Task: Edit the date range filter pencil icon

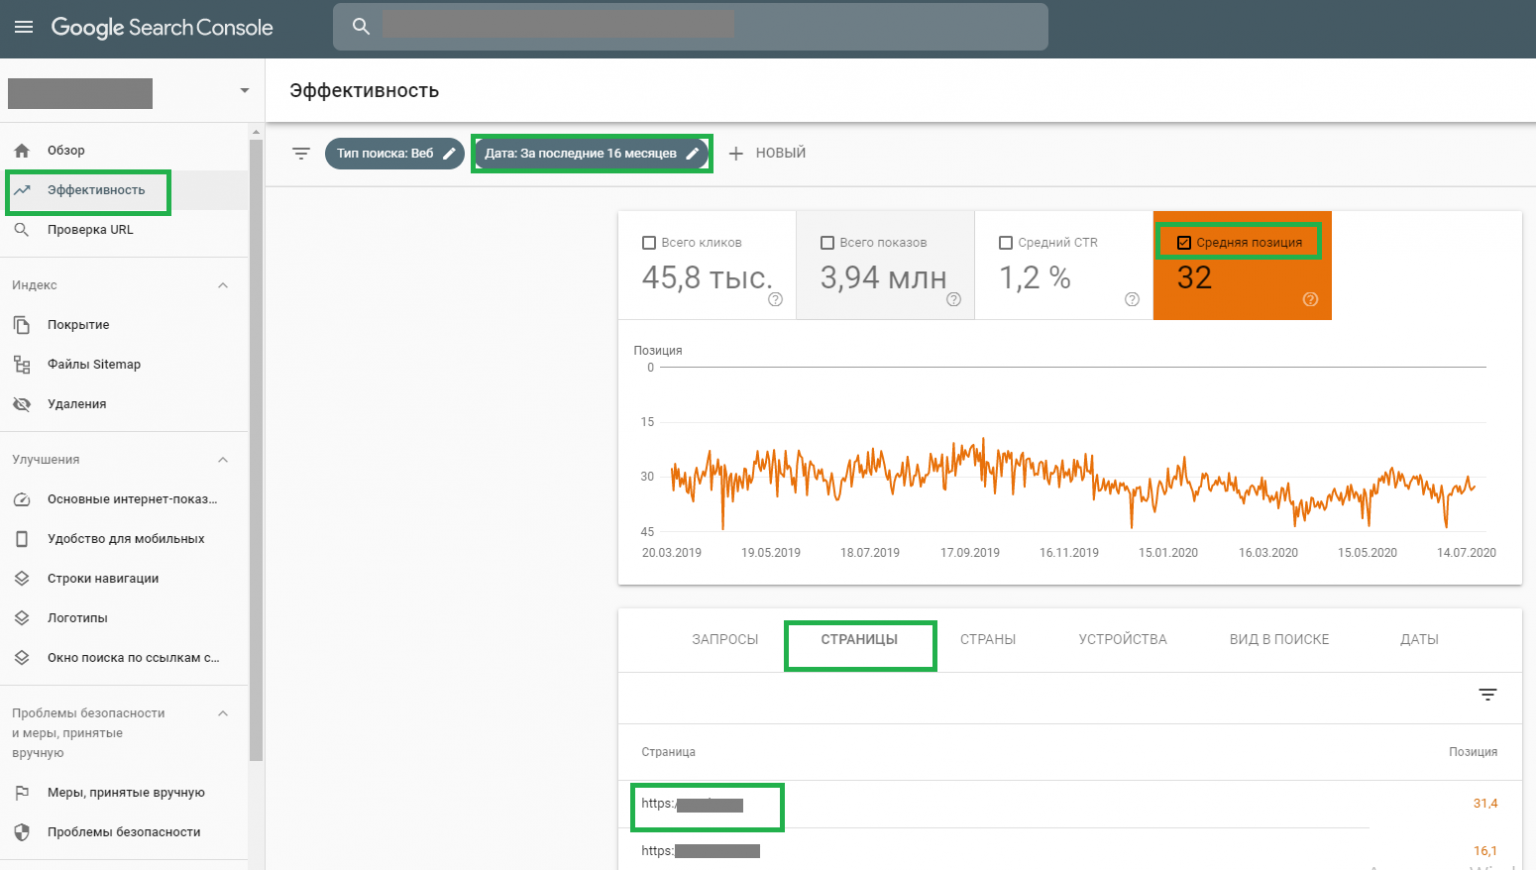Action: (692, 153)
